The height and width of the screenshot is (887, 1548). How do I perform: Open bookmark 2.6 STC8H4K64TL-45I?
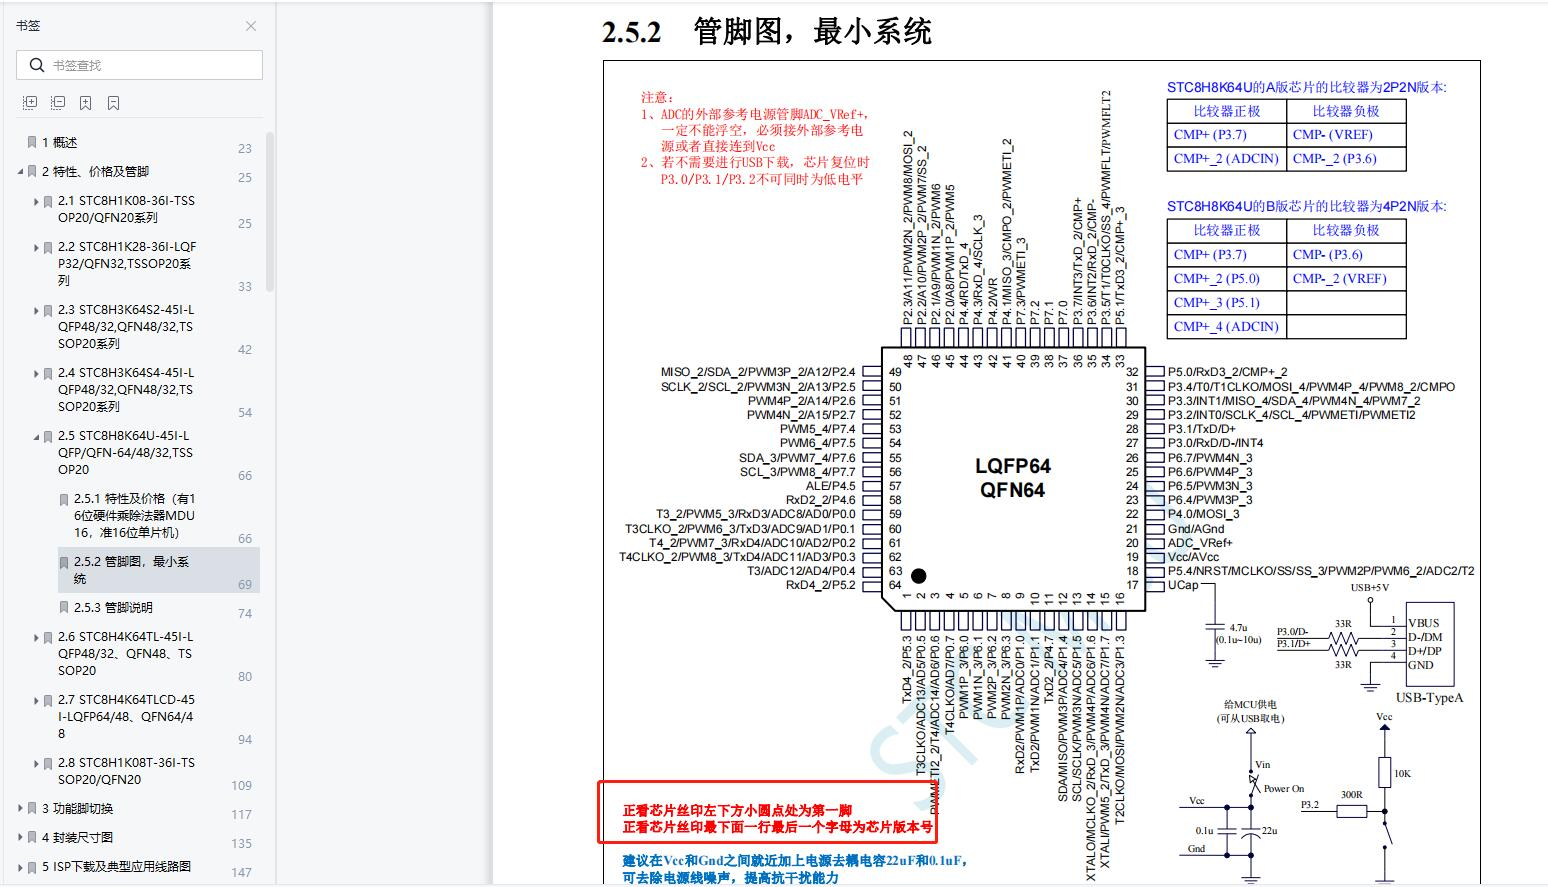(126, 653)
